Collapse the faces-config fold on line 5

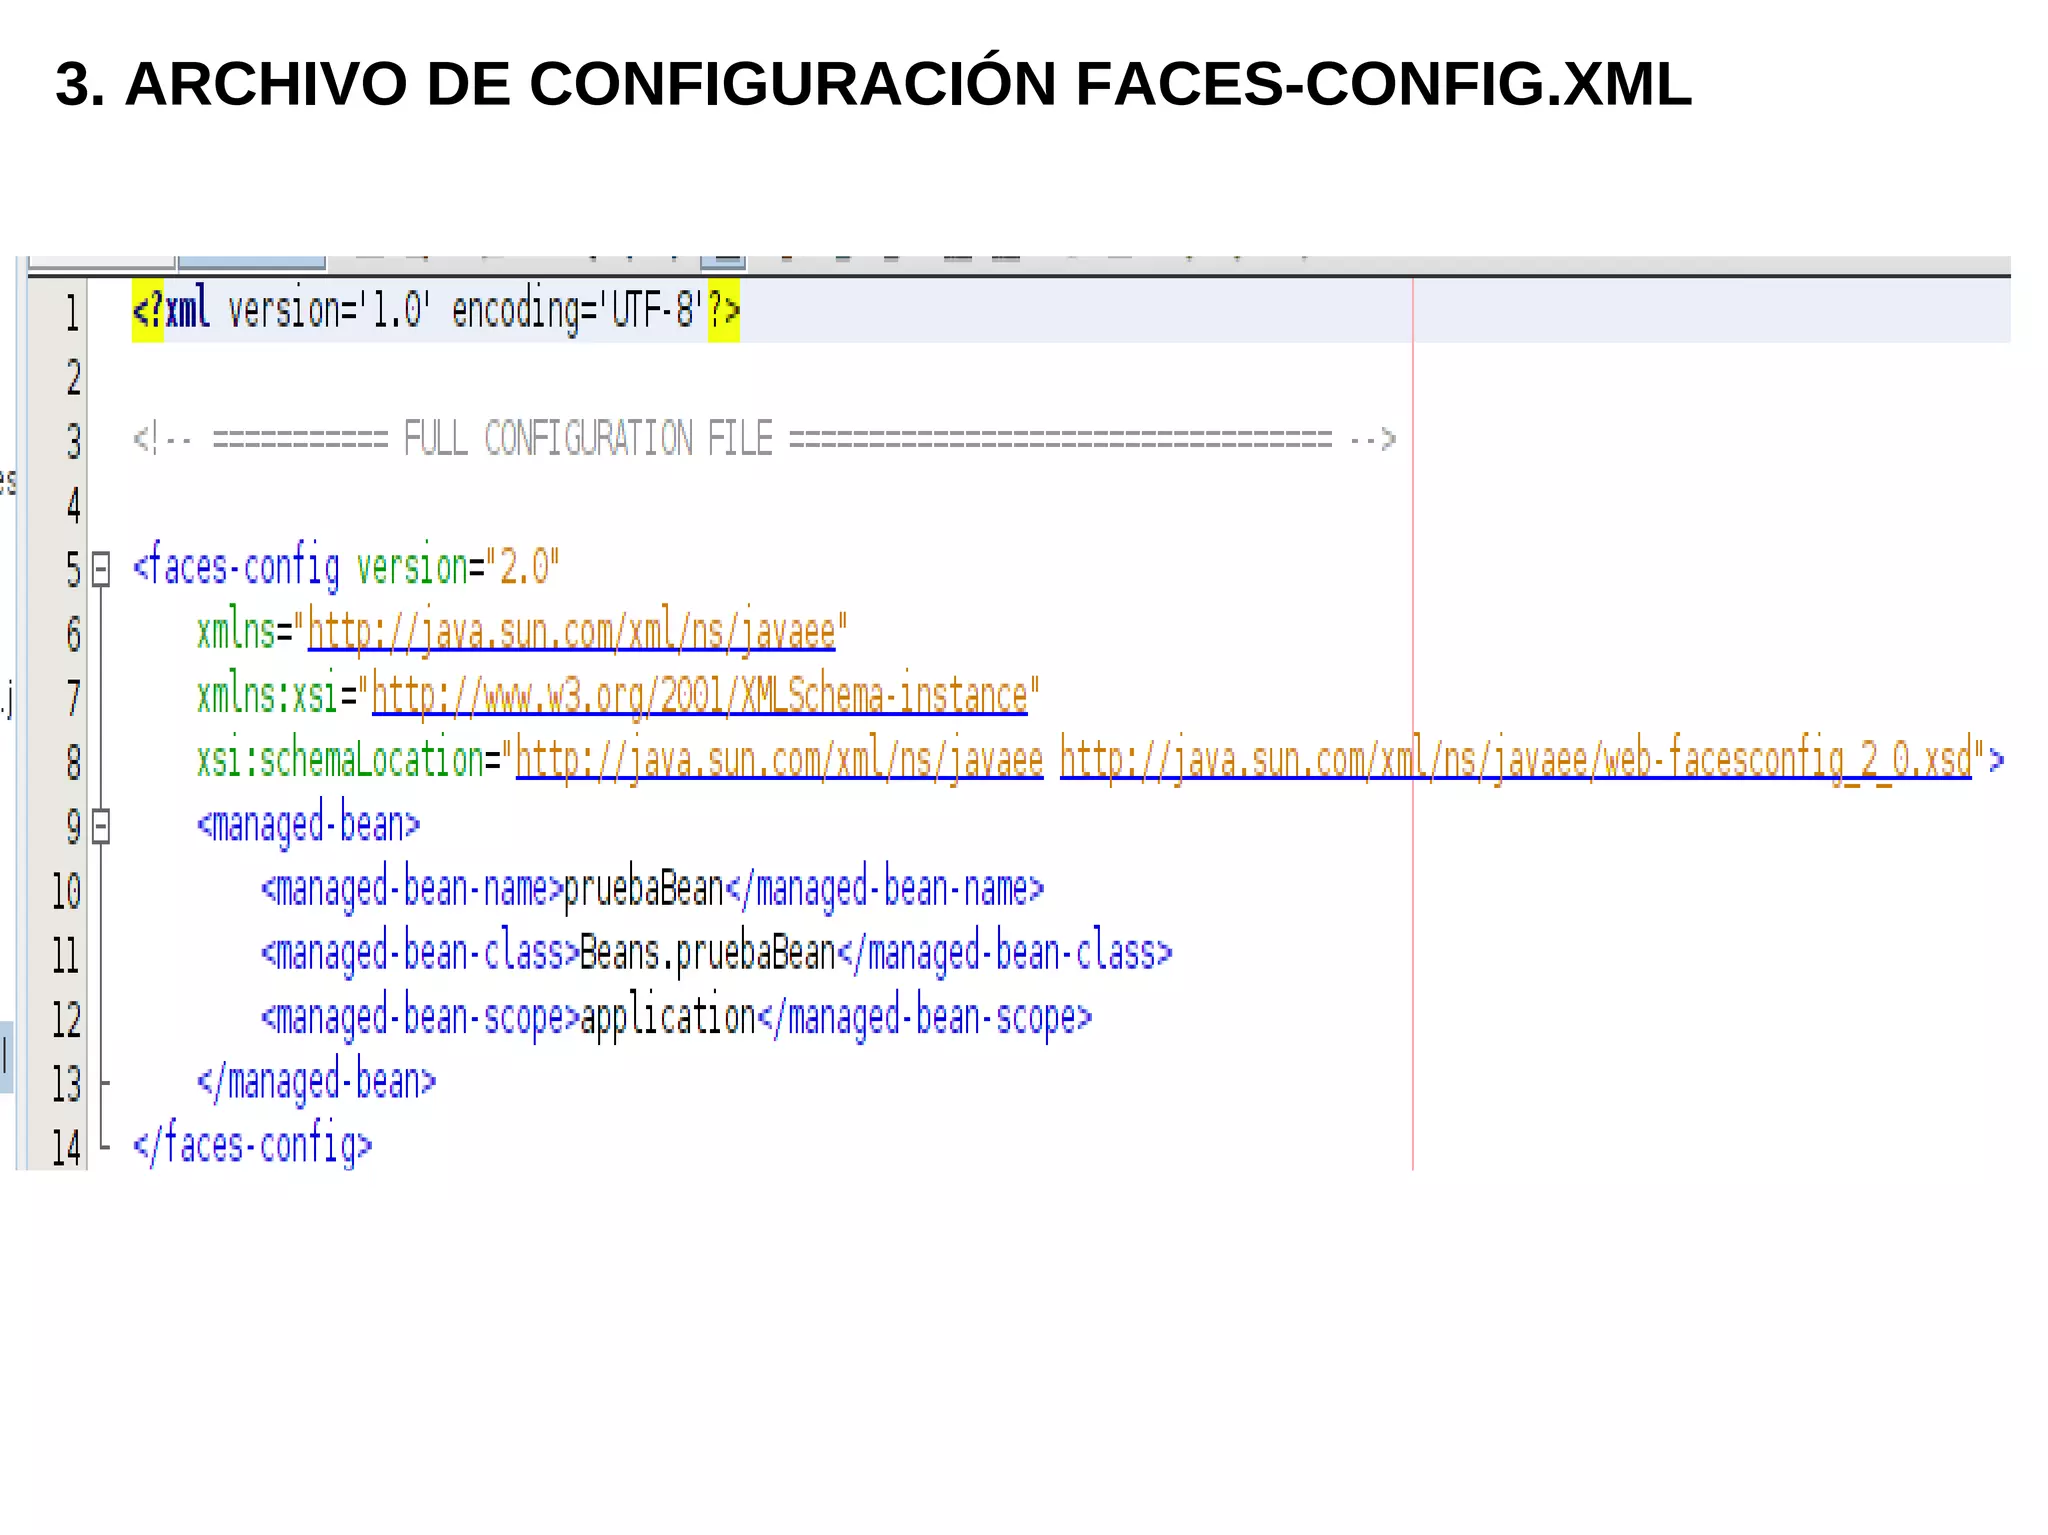(x=101, y=569)
